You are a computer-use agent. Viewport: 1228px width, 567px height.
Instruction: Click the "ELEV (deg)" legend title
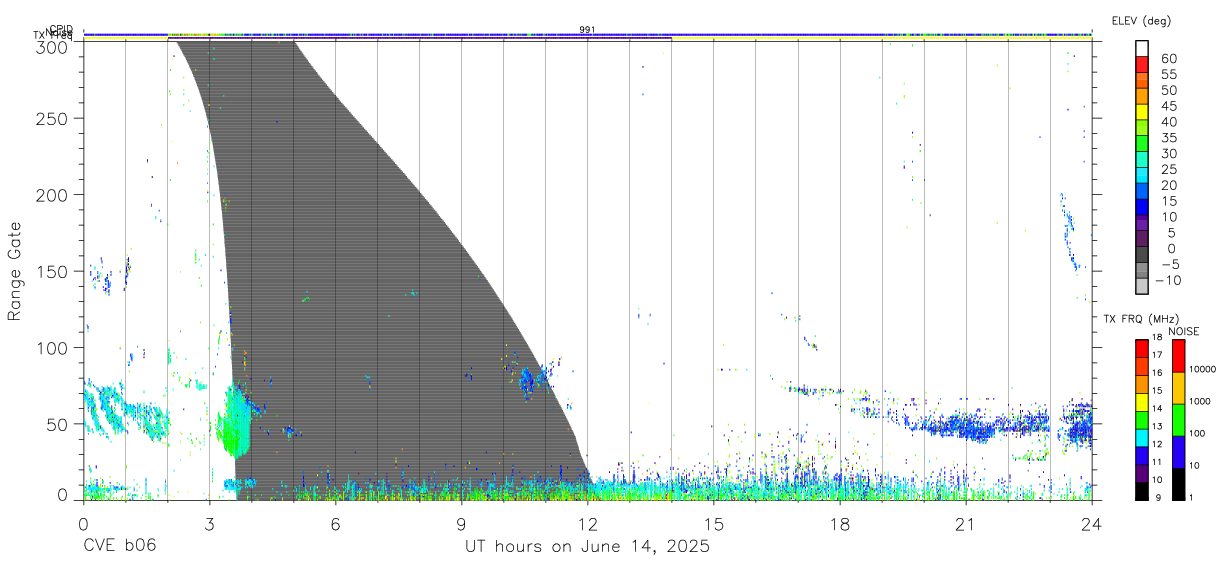tap(1141, 21)
